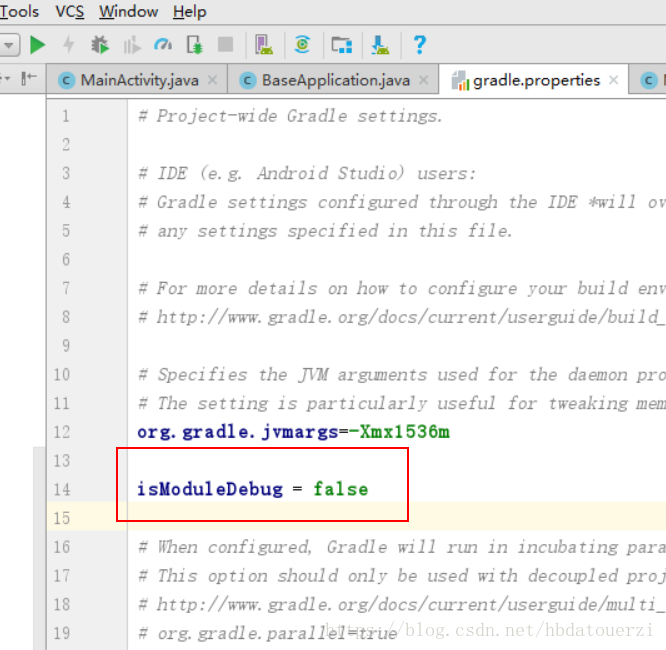The width and height of the screenshot is (666, 650).
Task: Collapse project panel with hide icon
Action: pyautogui.click(x=28, y=78)
